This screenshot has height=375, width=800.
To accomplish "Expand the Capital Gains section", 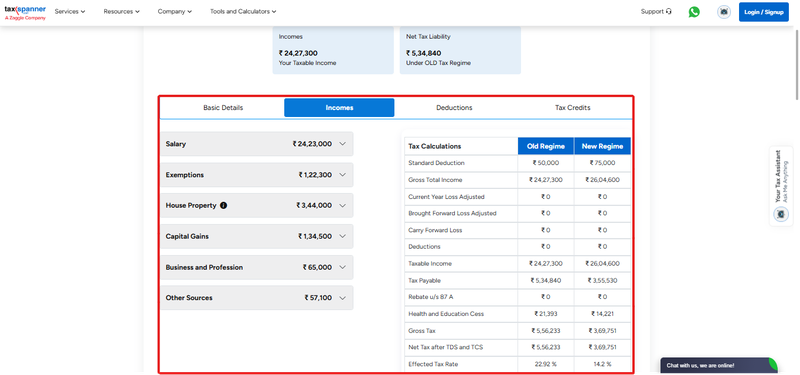I will (x=257, y=237).
